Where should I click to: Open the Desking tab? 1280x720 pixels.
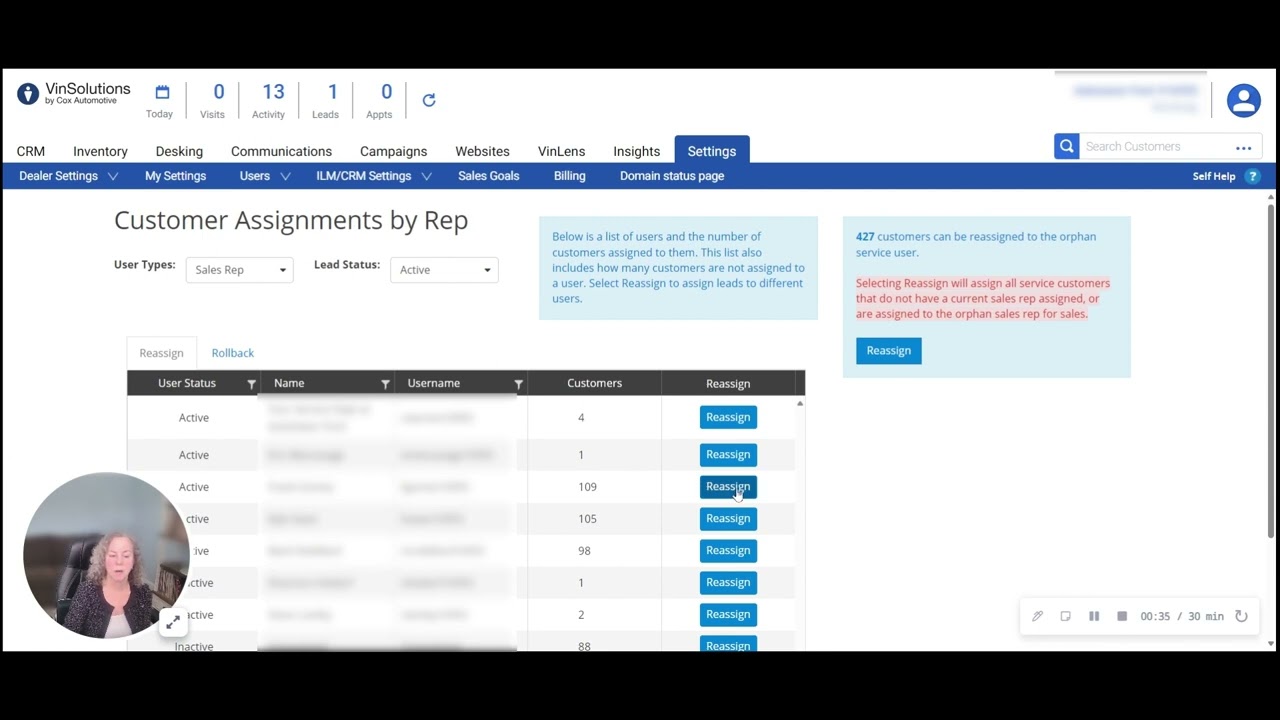(x=179, y=151)
